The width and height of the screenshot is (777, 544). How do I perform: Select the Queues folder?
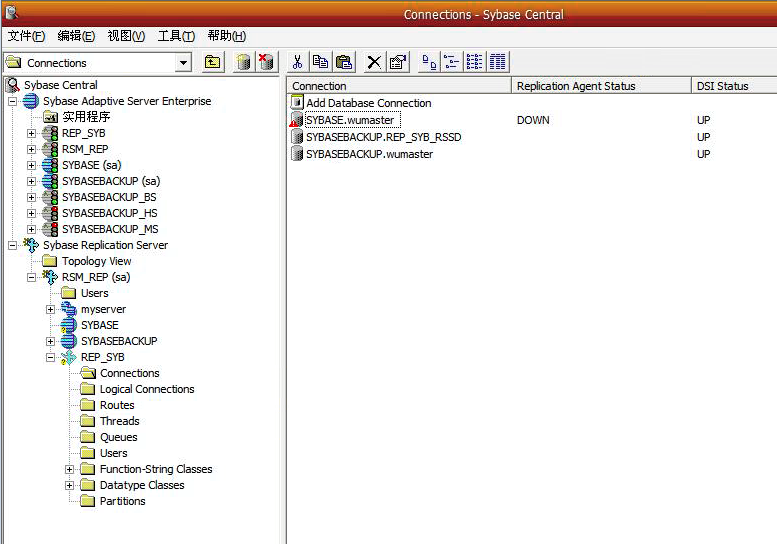tap(118, 437)
